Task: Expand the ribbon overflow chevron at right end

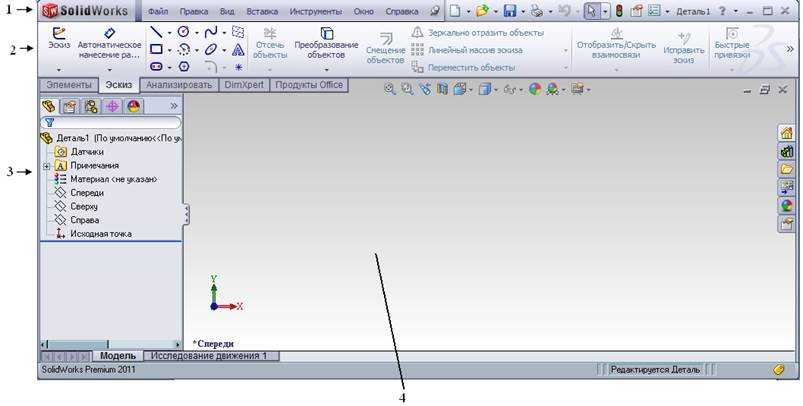Action: (792, 49)
